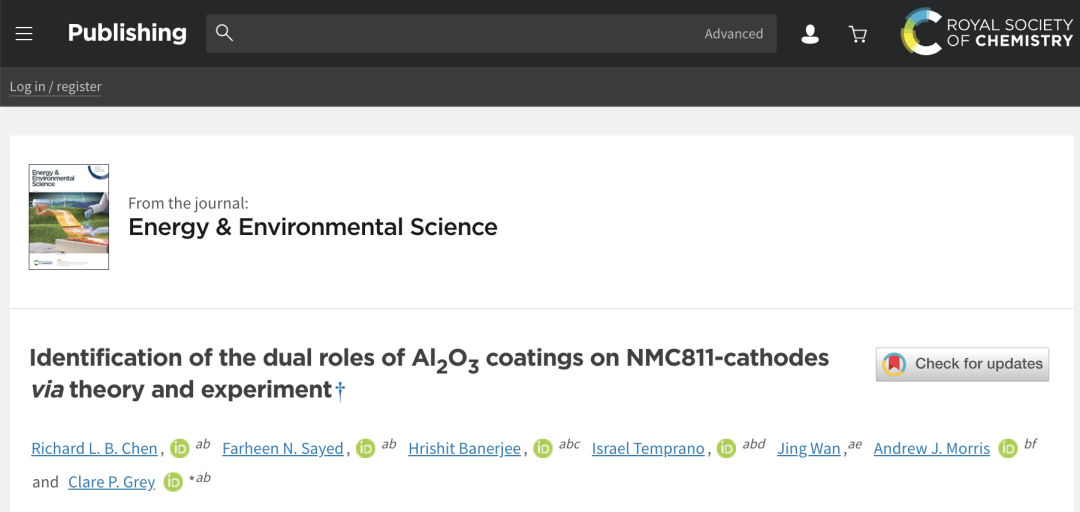The image size is (1080, 512).
Task: Open the user account icon
Action: (810, 34)
